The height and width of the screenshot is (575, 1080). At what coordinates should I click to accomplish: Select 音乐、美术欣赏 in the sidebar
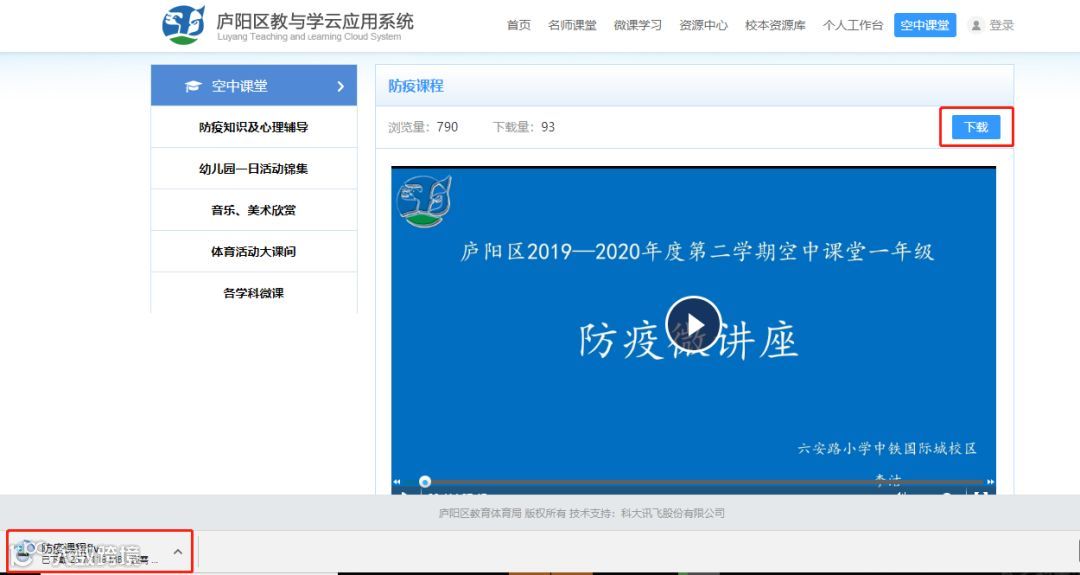(253, 210)
